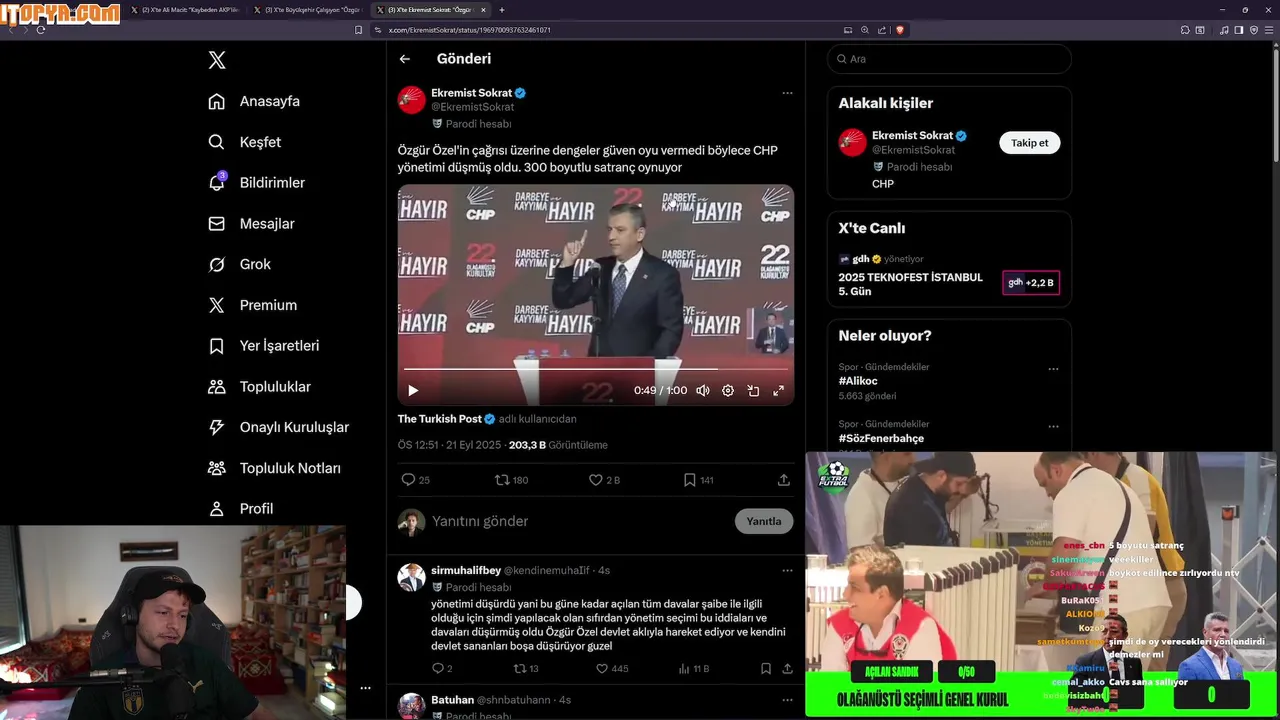This screenshot has height=720, width=1280.
Task: Bookmark sirmuhalifbey's comment
Action: pos(766,668)
